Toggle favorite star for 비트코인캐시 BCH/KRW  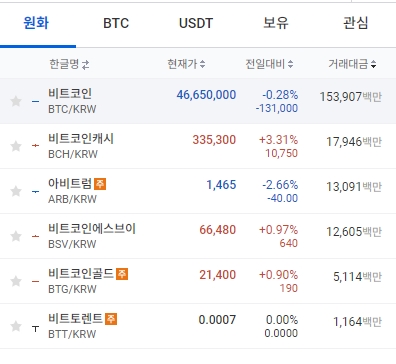click(16, 146)
